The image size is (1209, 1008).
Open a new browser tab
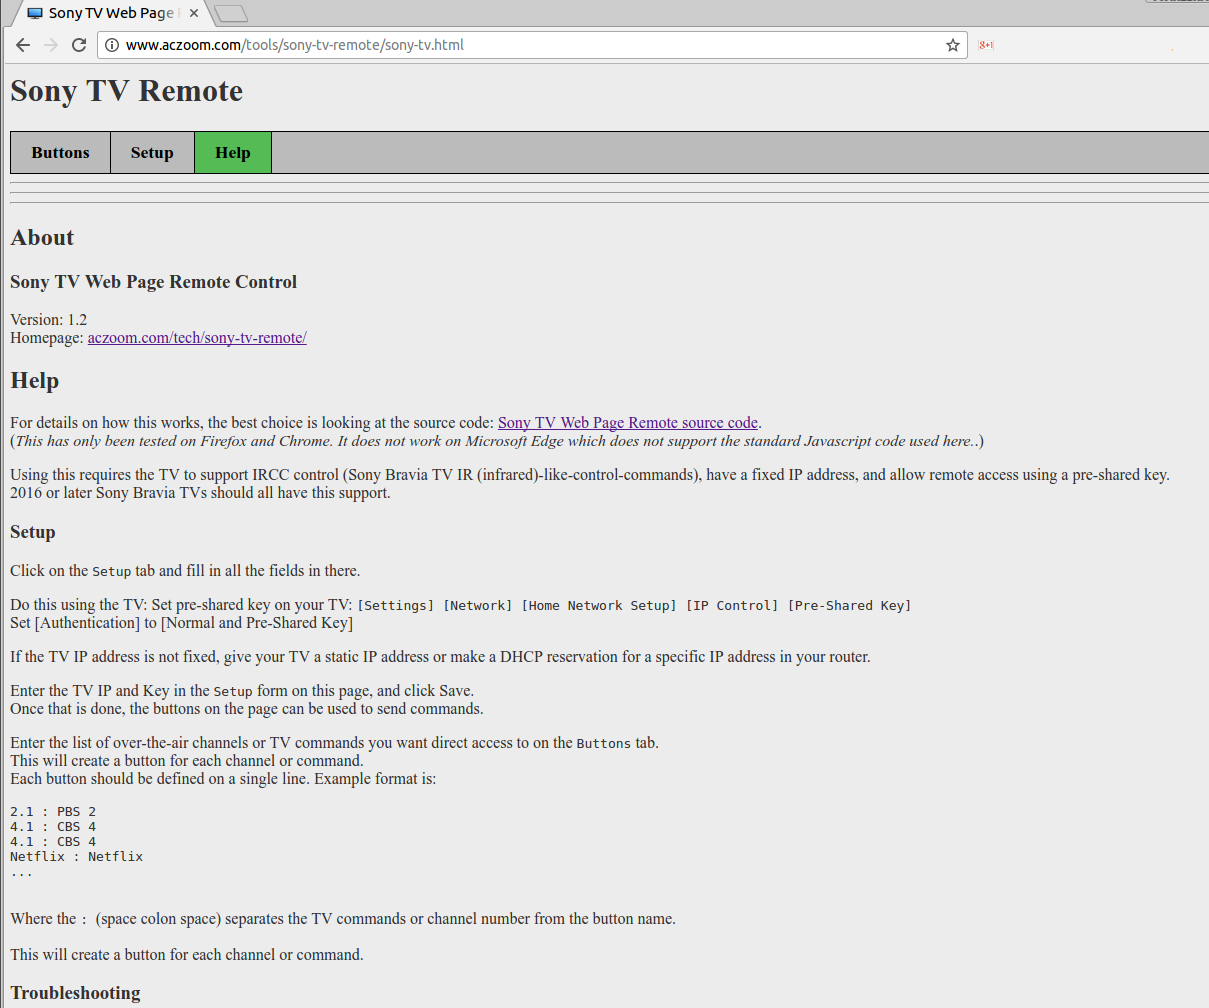click(231, 13)
